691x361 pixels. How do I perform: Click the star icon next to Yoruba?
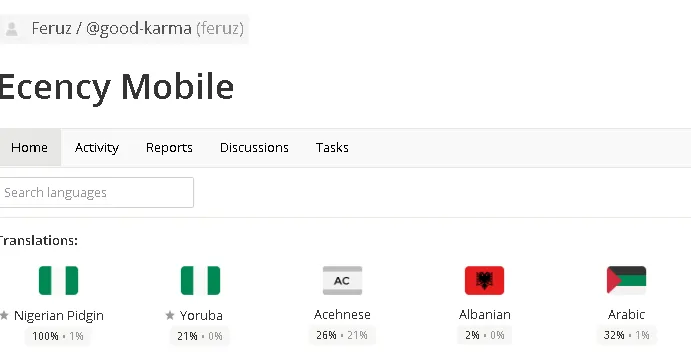pyautogui.click(x=170, y=315)
